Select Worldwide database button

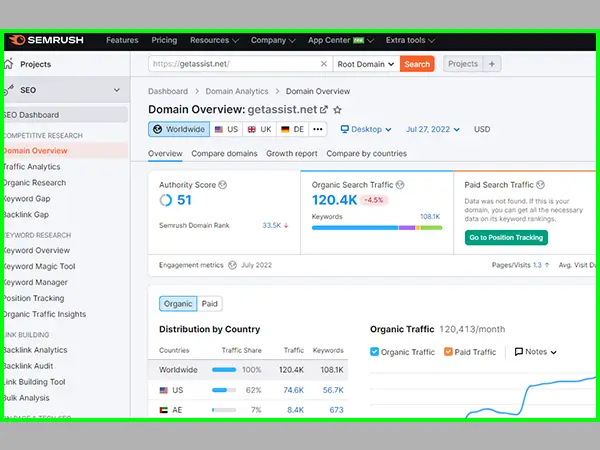coord(179,129)
